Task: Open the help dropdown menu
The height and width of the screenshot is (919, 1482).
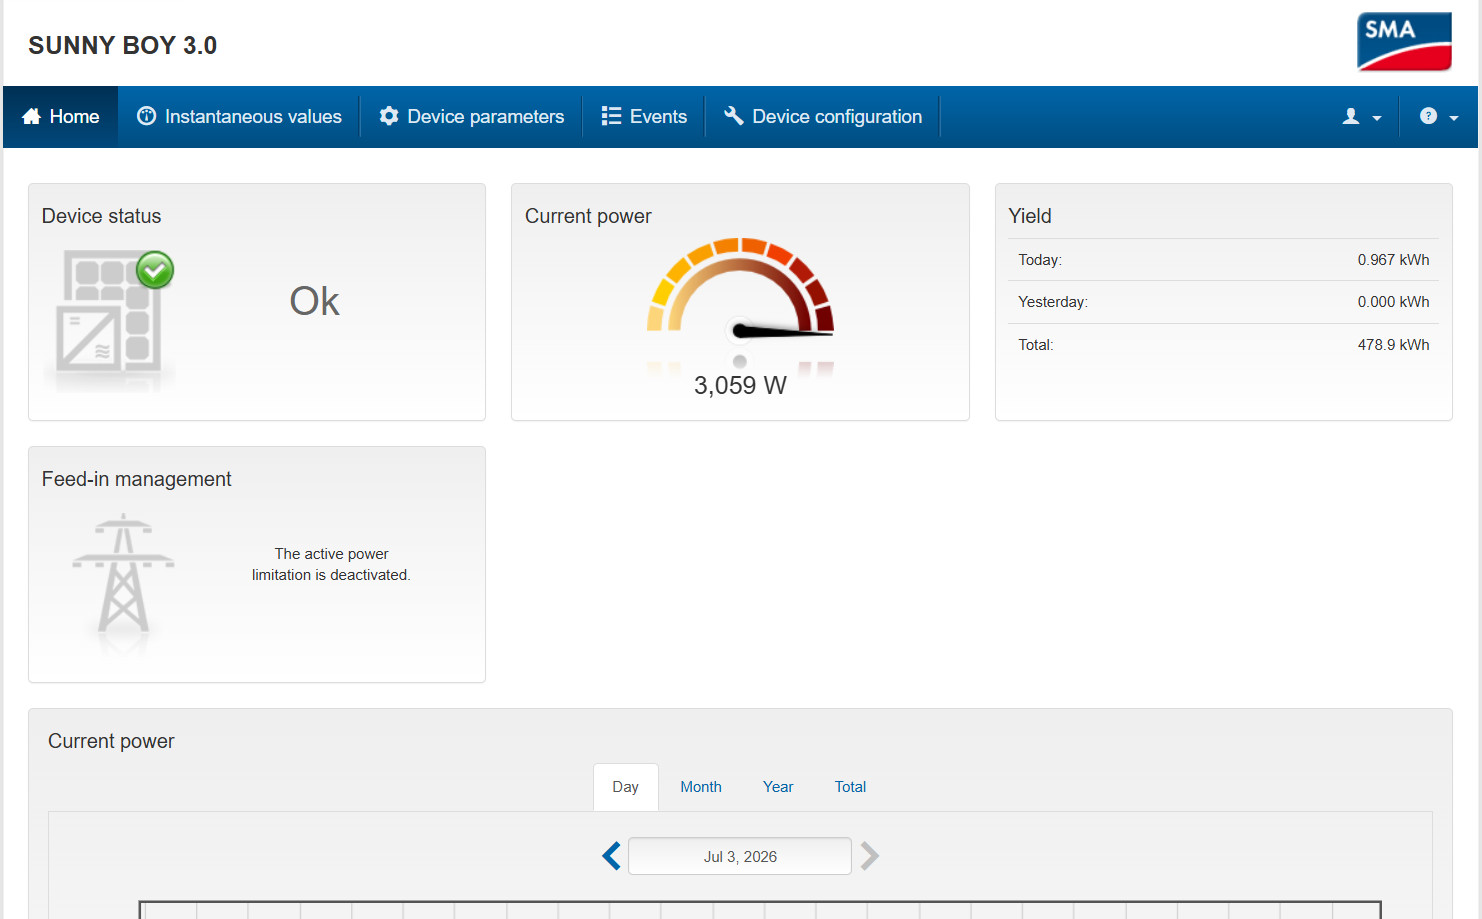Action: pos(1438,117)
